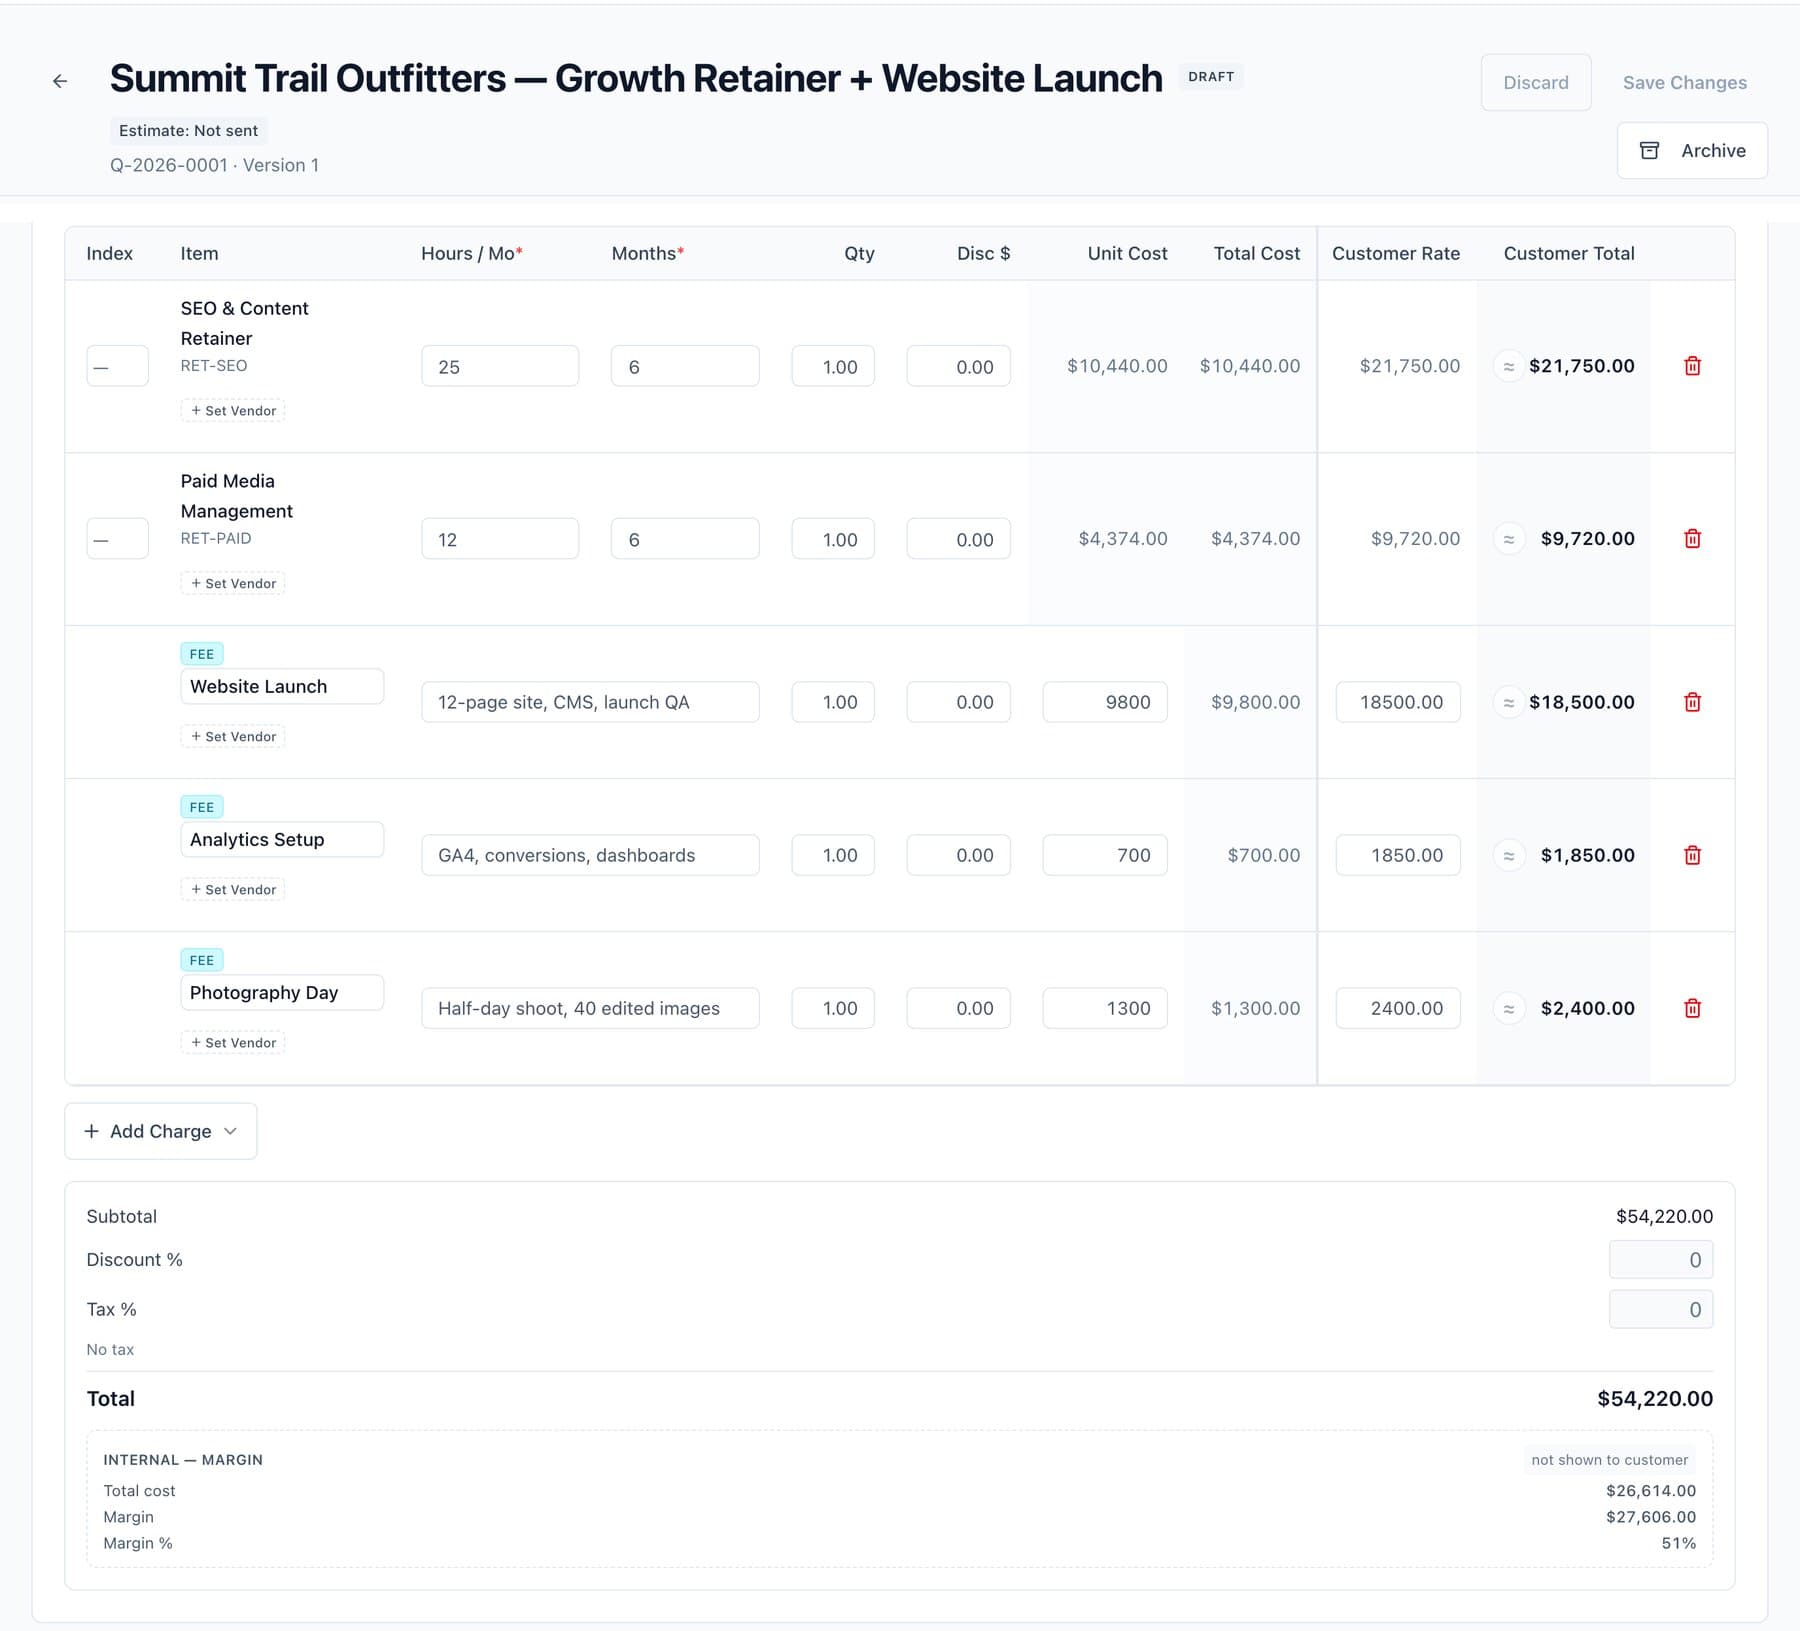The image size is (1800, 1631).
Task: Click the approx icon beside $18,500.00 total
Action: point(1509,702)
